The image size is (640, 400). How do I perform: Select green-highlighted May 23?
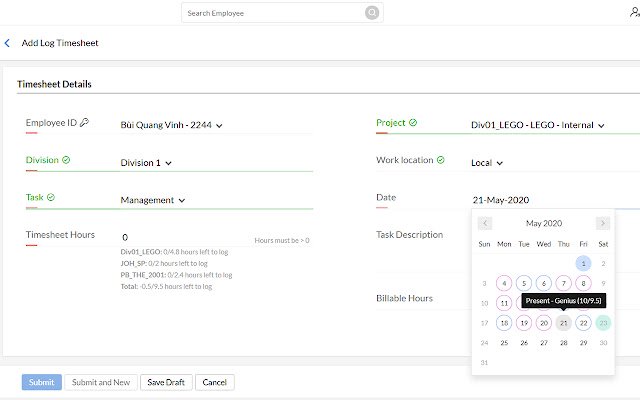(603, 323)
